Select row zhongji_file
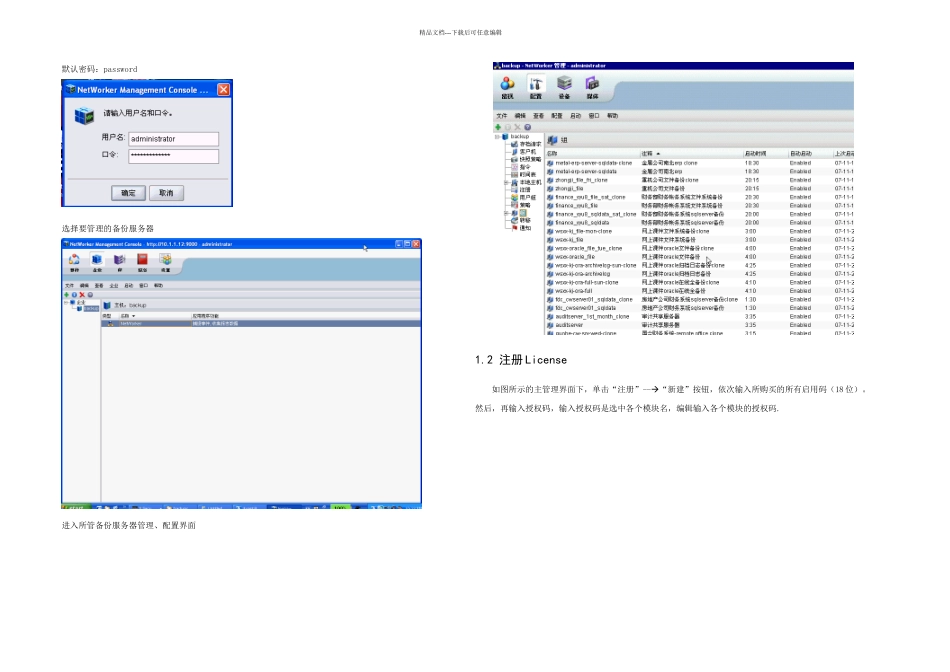Viewport: 950px width, 672px height. [700, 188]
